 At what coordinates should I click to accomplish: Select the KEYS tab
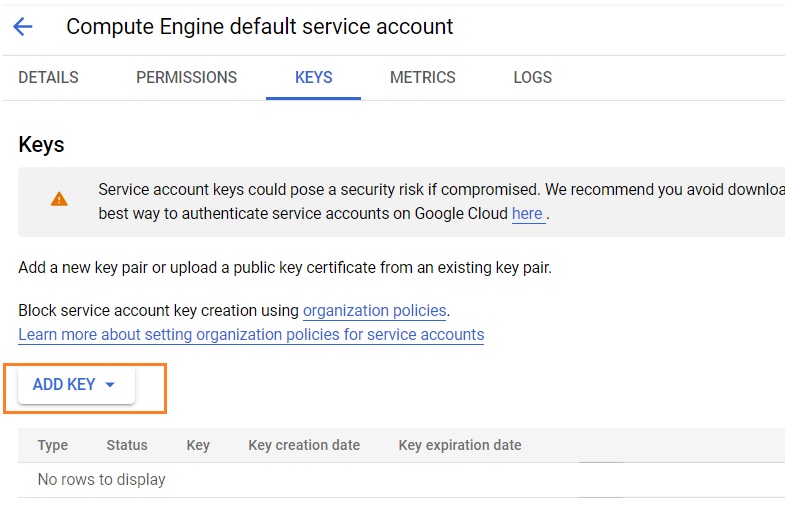pyautogui.click(x=313, y=78)
